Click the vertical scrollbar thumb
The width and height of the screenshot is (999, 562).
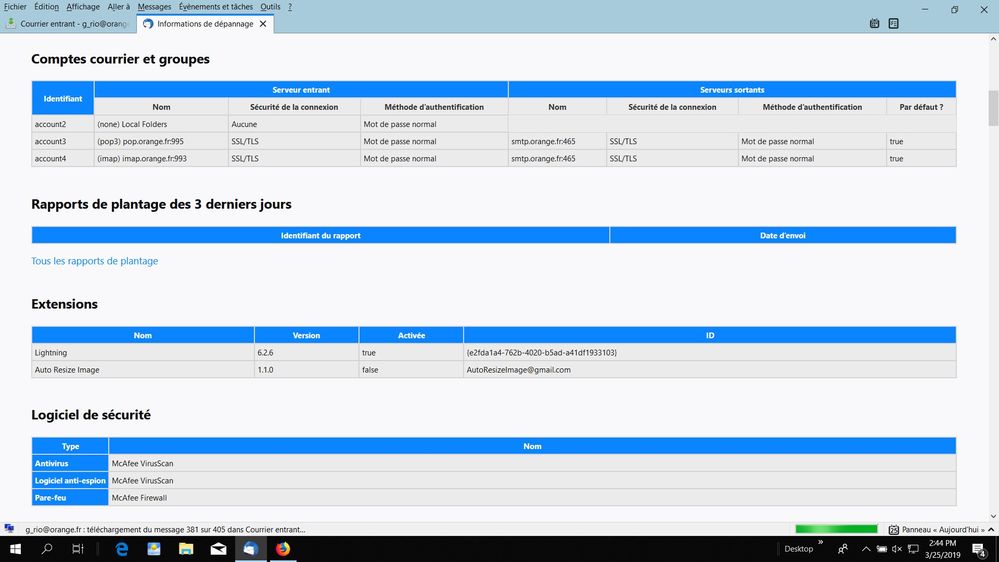click(993, 108)
